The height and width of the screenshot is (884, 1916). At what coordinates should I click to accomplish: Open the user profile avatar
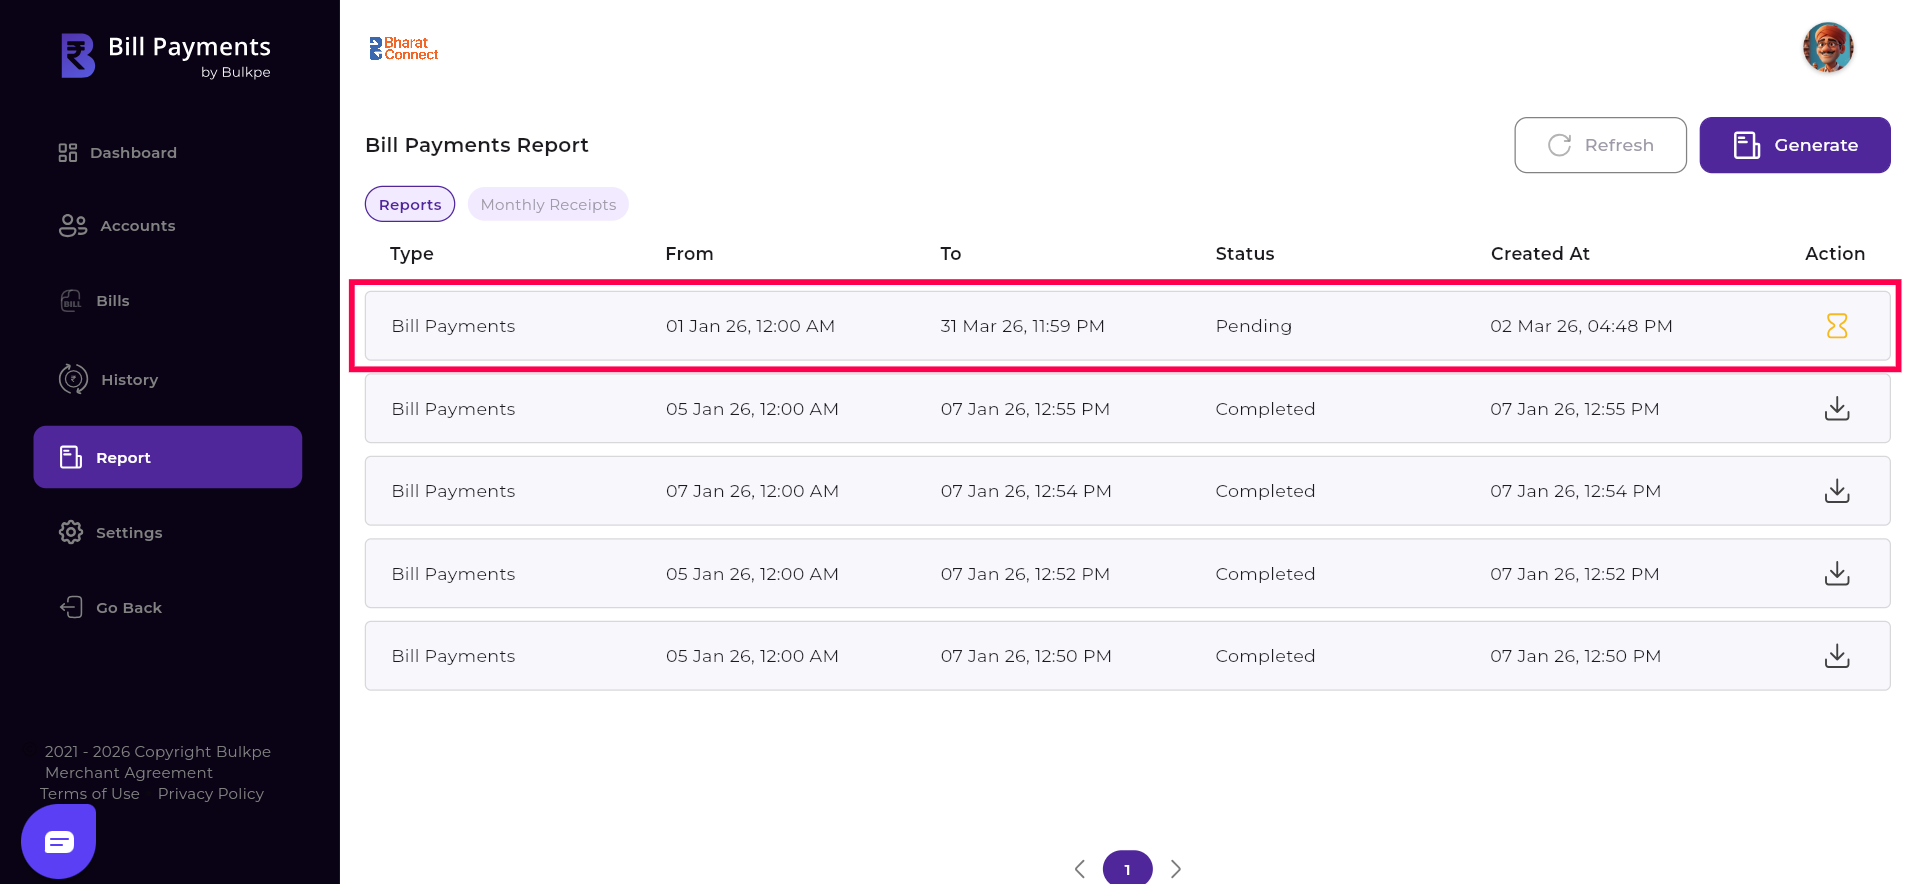click(1827, 48)
